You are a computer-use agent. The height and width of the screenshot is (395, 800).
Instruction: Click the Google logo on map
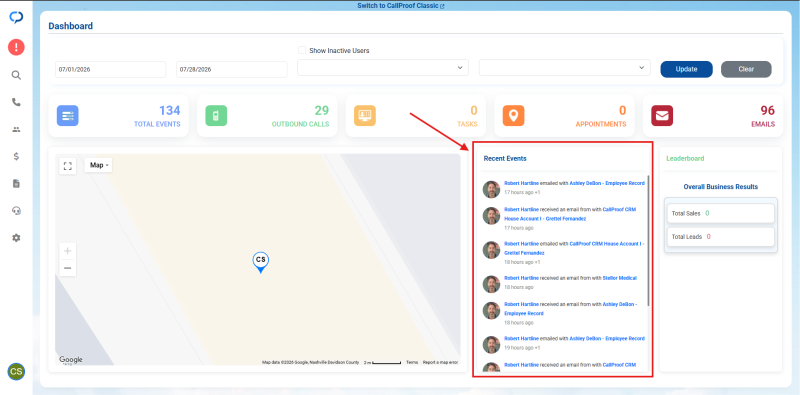coord(70,360)
